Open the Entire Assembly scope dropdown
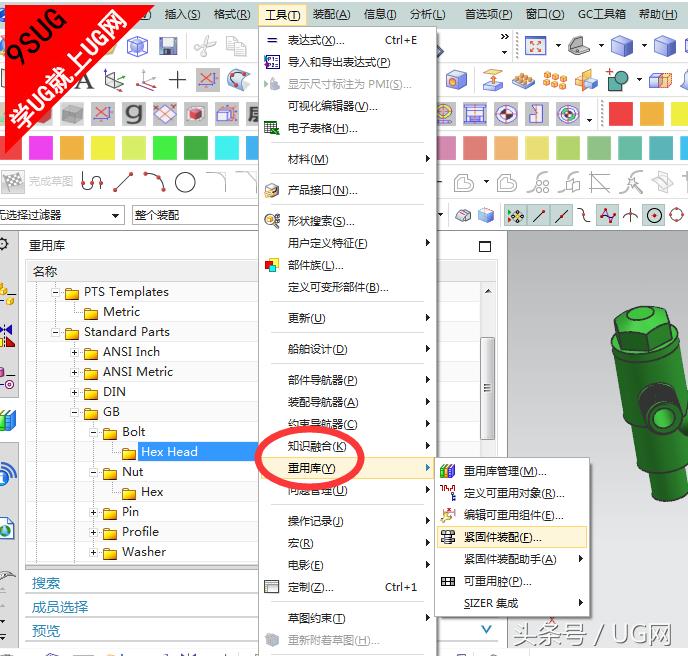The width and height of the screenshot is (688, 656). pos(195,215)
